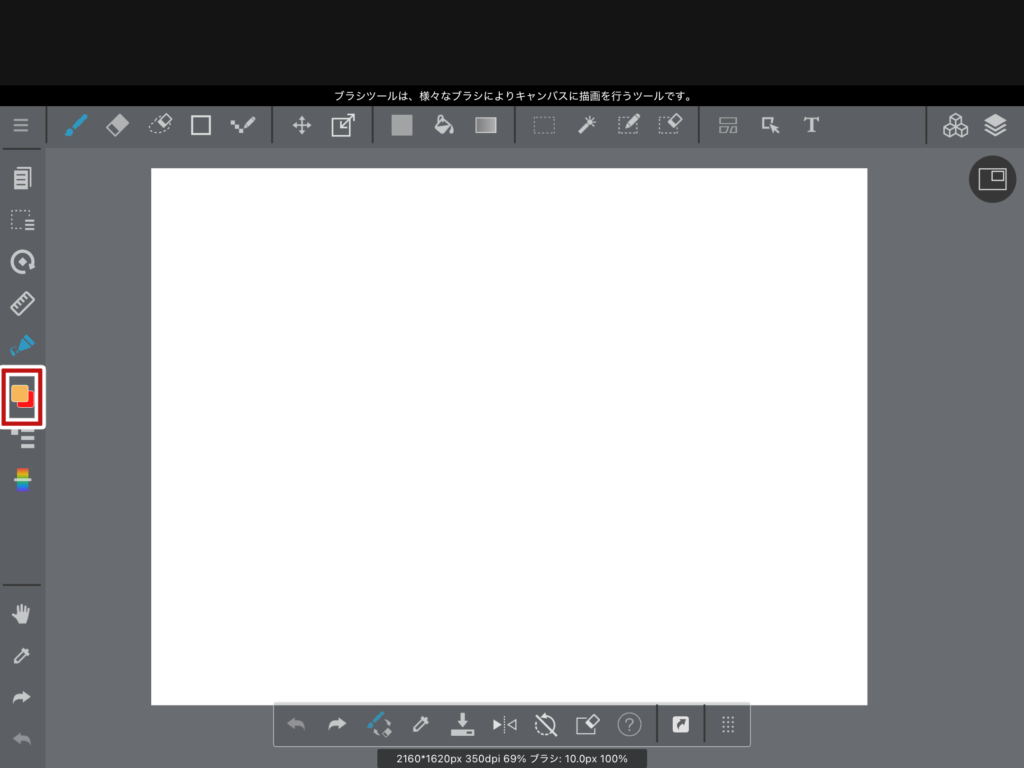This screenshot has height=768, width=1024.
Task: Choose the Magic Wand selection tool
Action: tap(587, 125)
